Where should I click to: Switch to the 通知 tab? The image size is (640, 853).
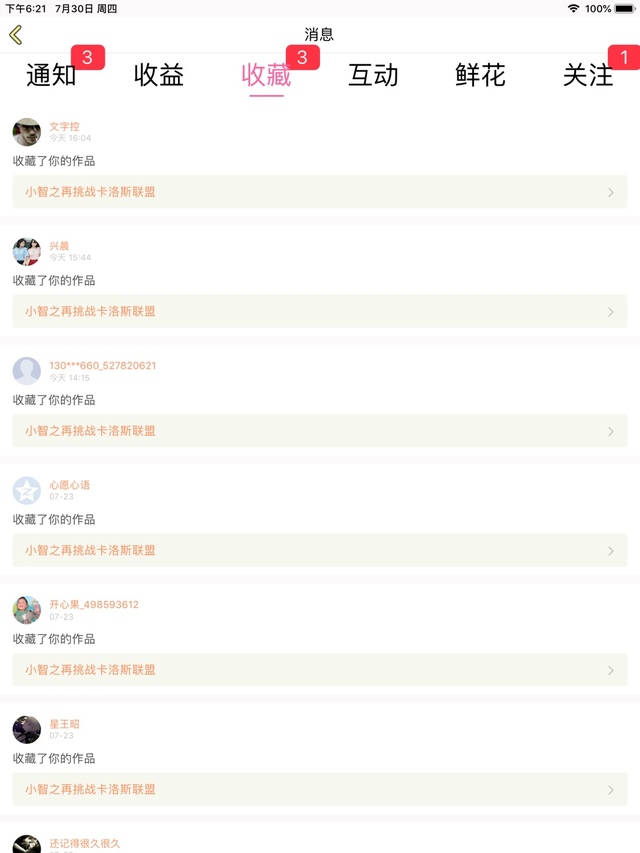click(x=51, y=75)
